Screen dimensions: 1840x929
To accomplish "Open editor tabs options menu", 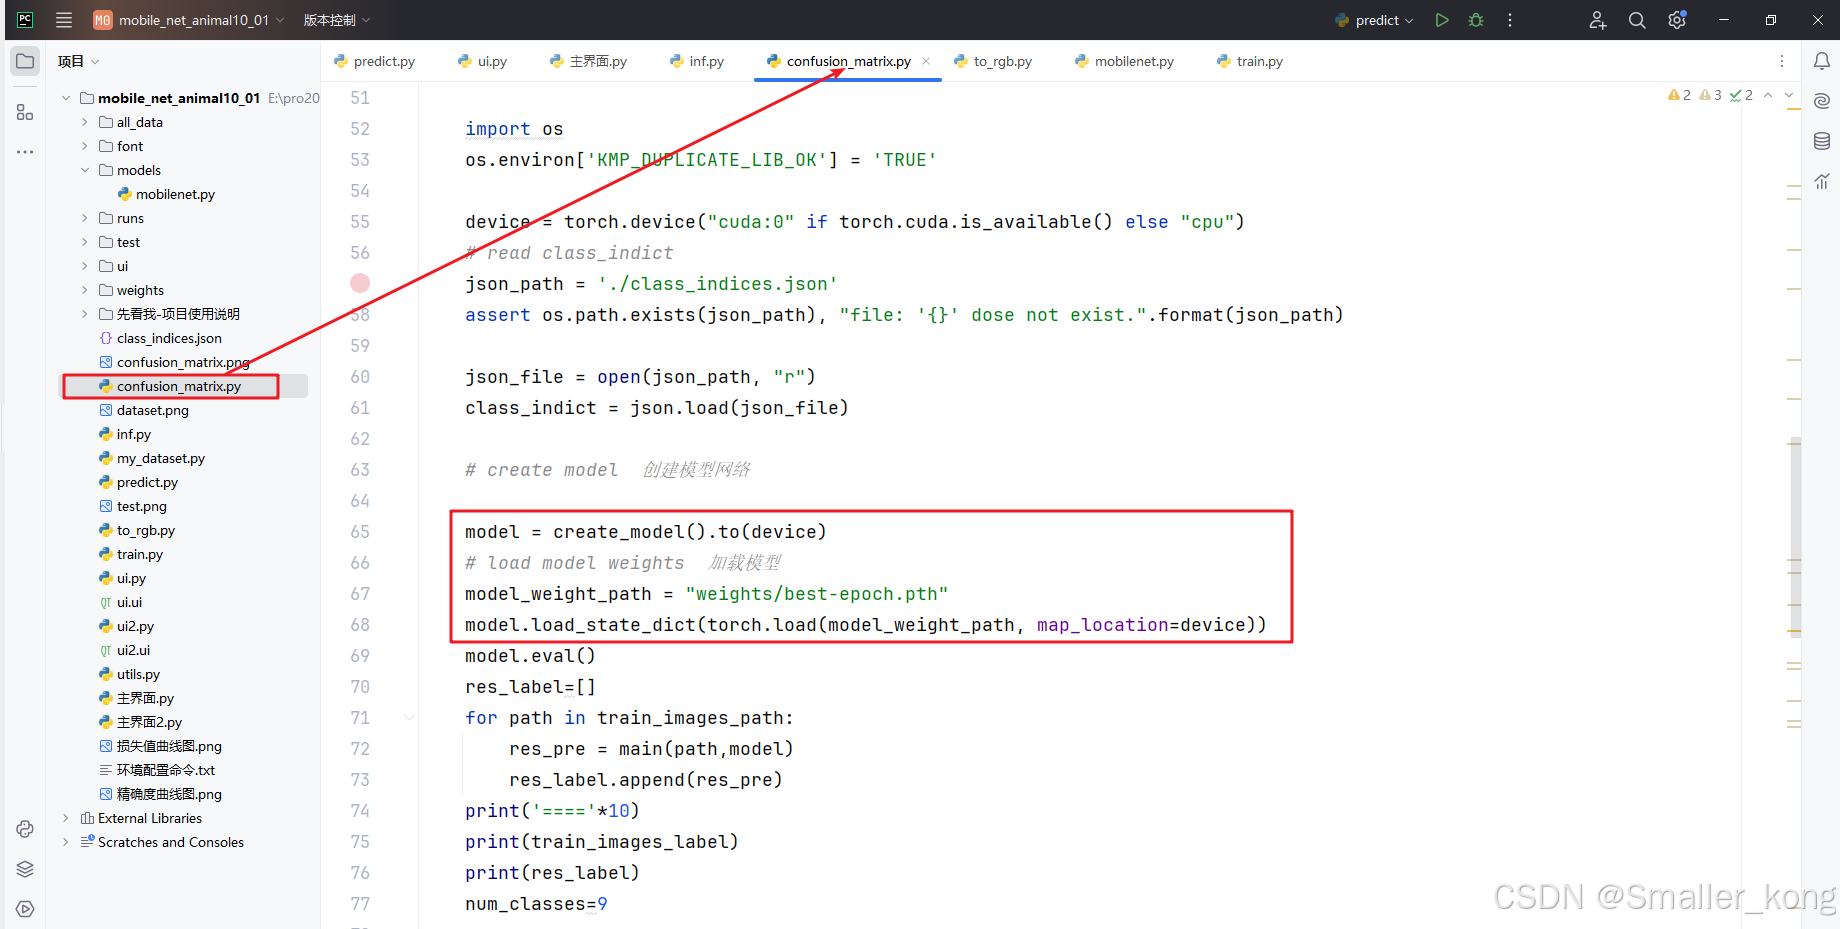I will (1782, 61).
